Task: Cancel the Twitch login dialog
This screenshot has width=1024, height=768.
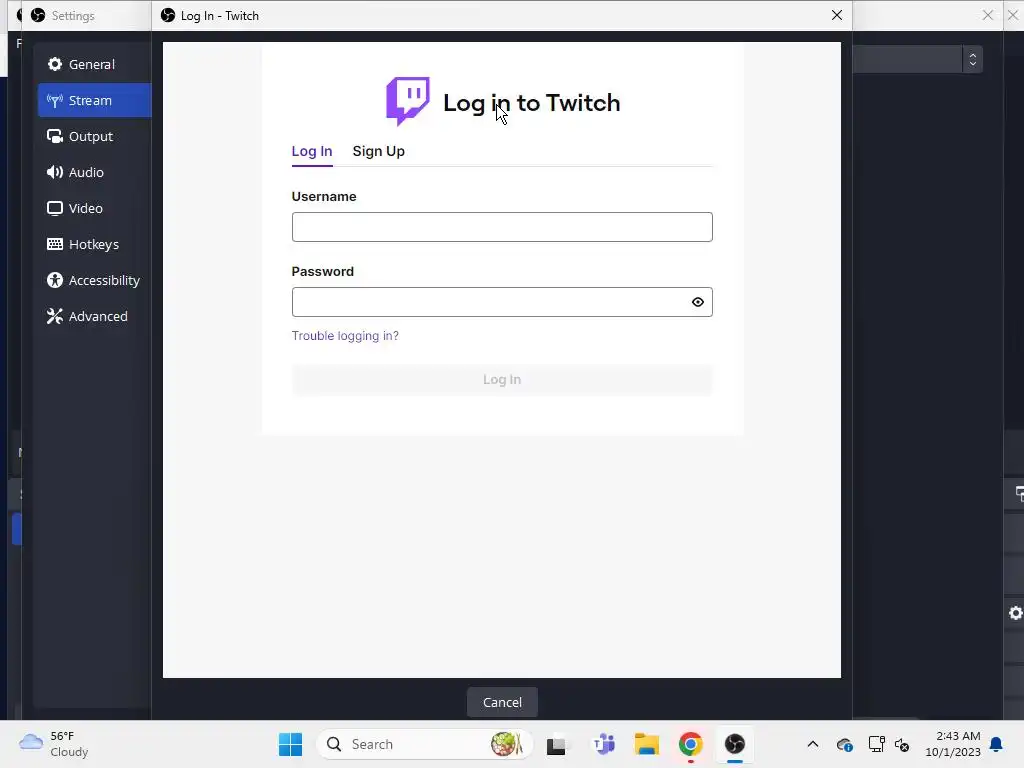Action: [x=502, y=702]
